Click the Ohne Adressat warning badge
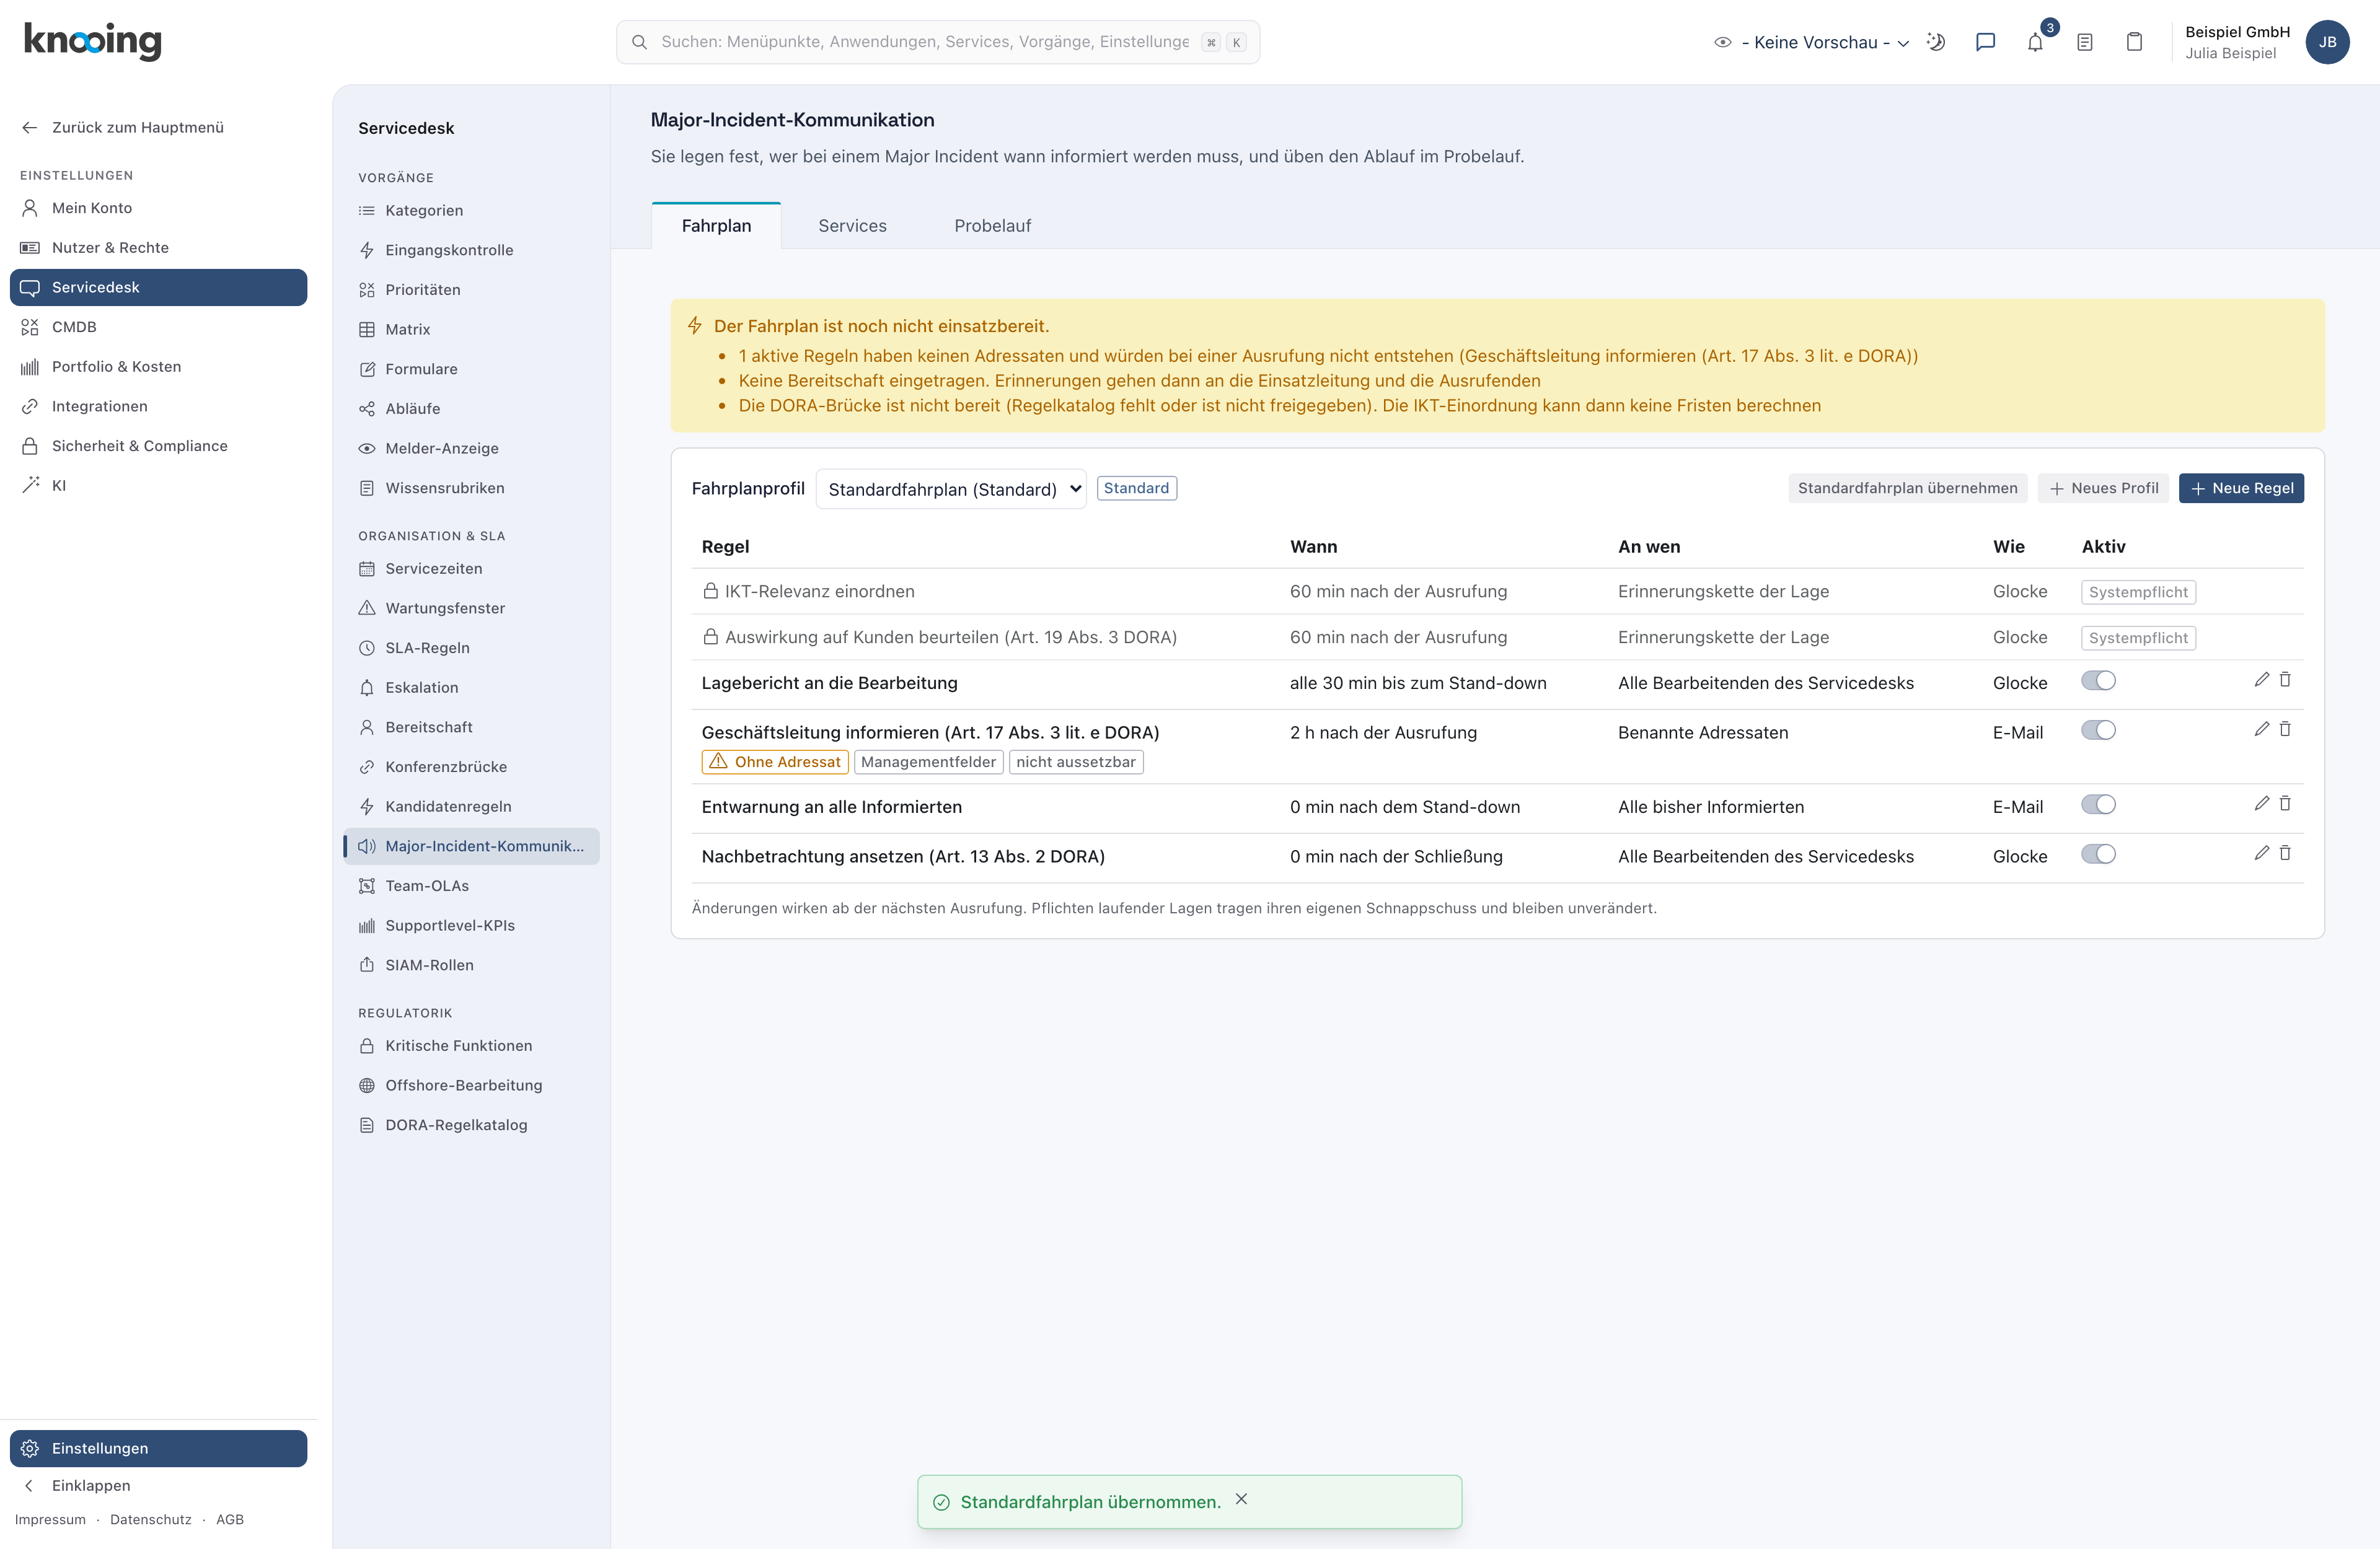This screenshot has height=1549, width=2380. 775,762
